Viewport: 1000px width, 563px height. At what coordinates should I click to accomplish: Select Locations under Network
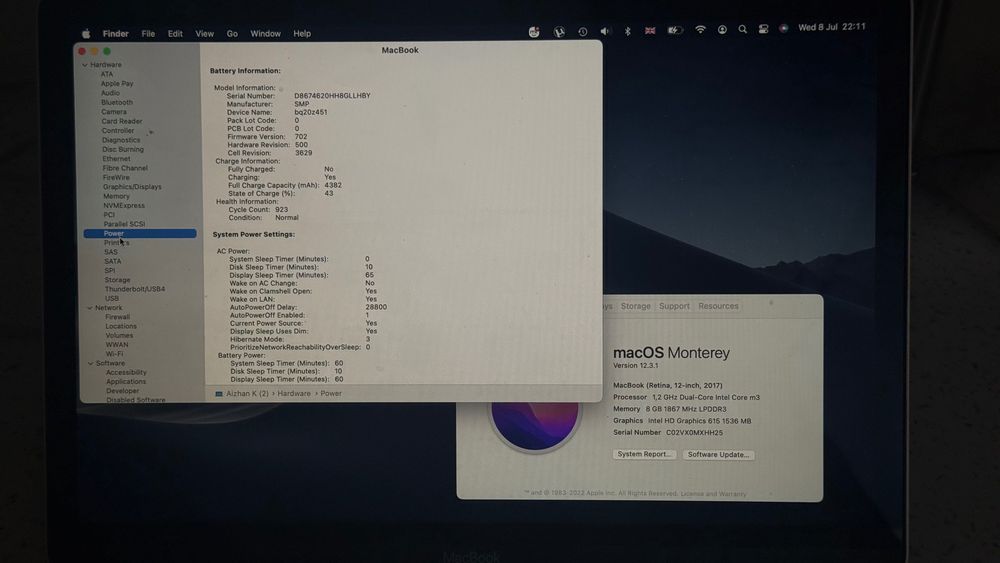[x=121, y=326]
